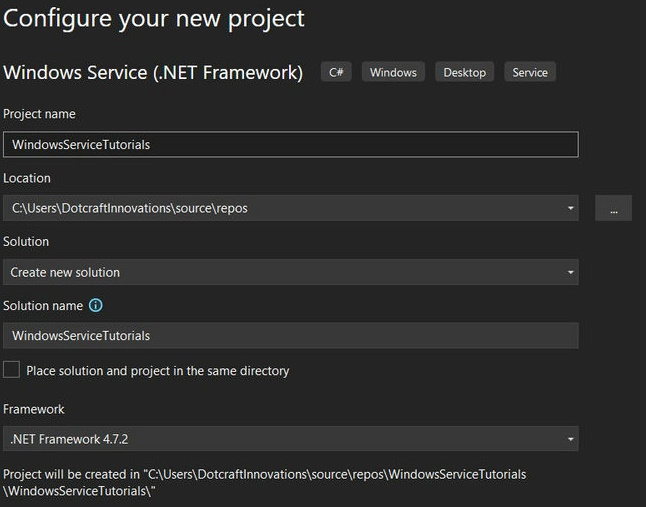Open the Location browse (...) button

click(613, 208)
